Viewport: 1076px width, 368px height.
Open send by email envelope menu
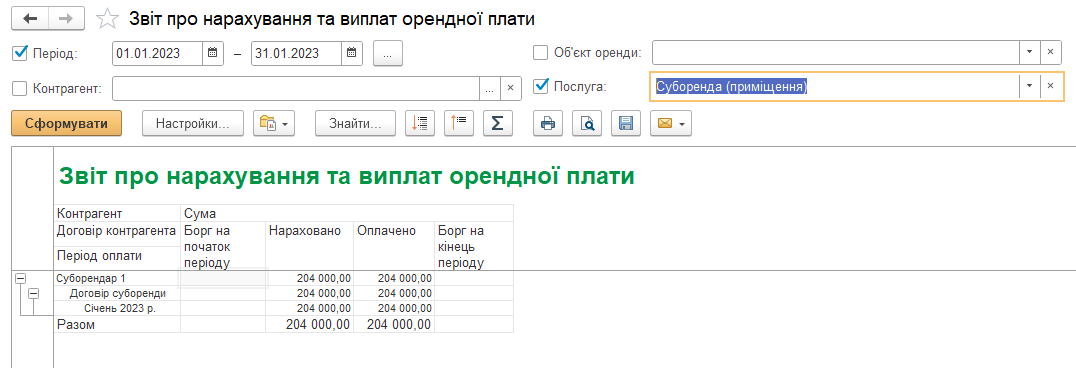670,124
